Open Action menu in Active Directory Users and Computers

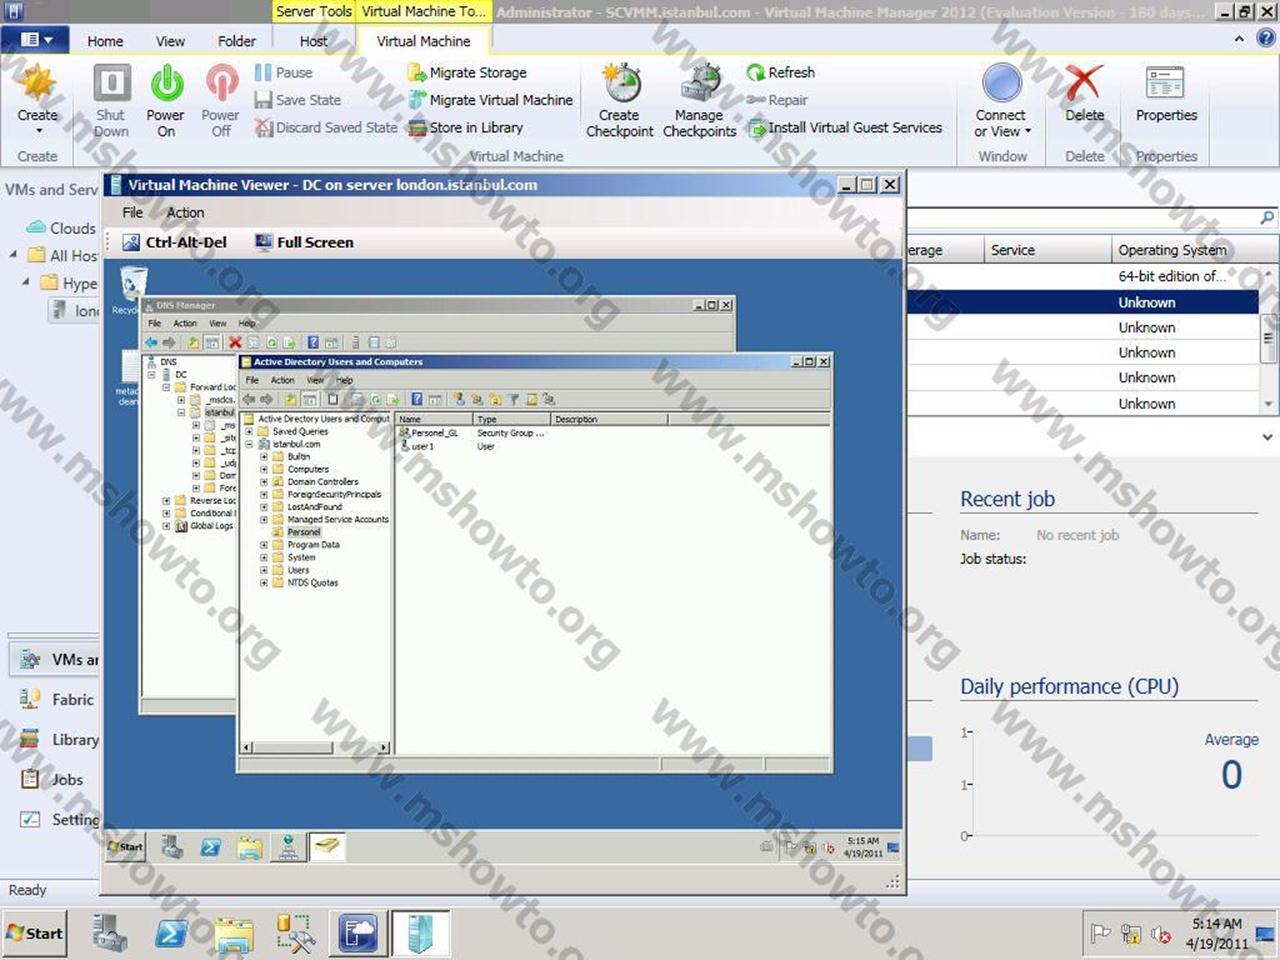click(x=283, y=380)
